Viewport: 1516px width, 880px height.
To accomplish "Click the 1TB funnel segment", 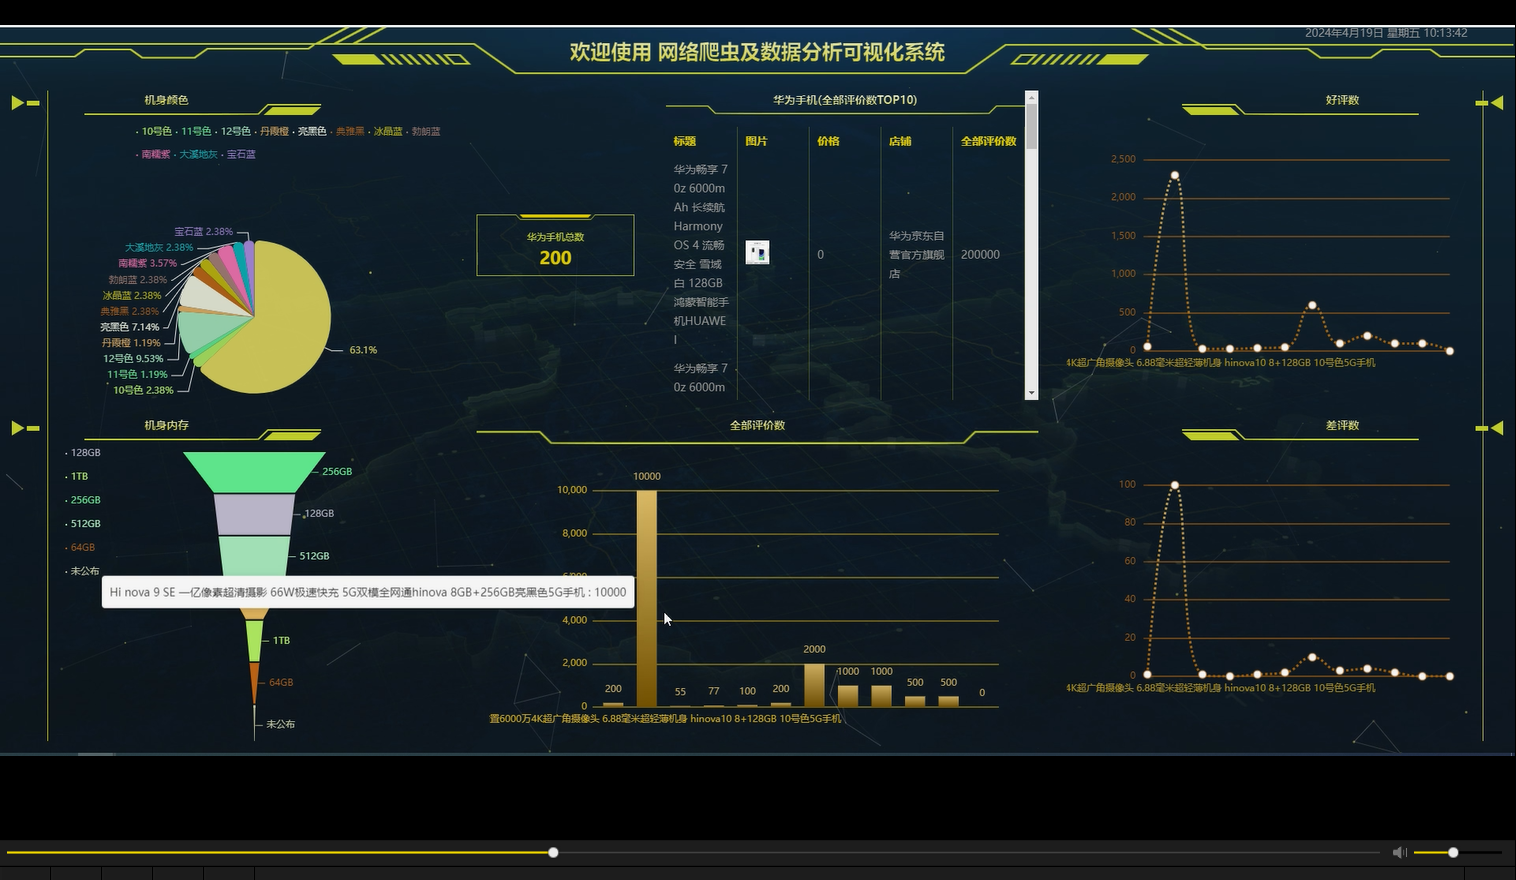I will 254,640.
